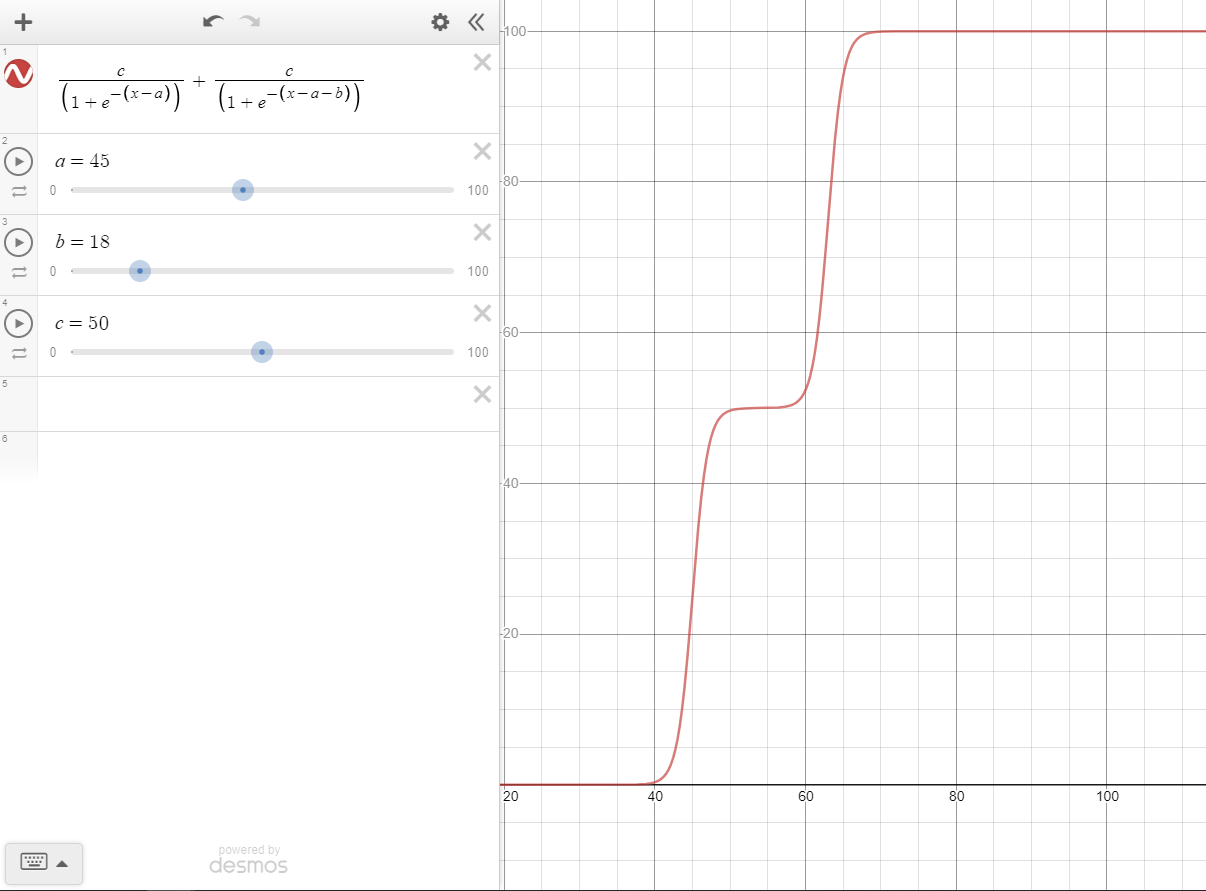This screenshot has width=1206, height=891.
Task: Delete the c = 50 row
Action: [482, 313]
